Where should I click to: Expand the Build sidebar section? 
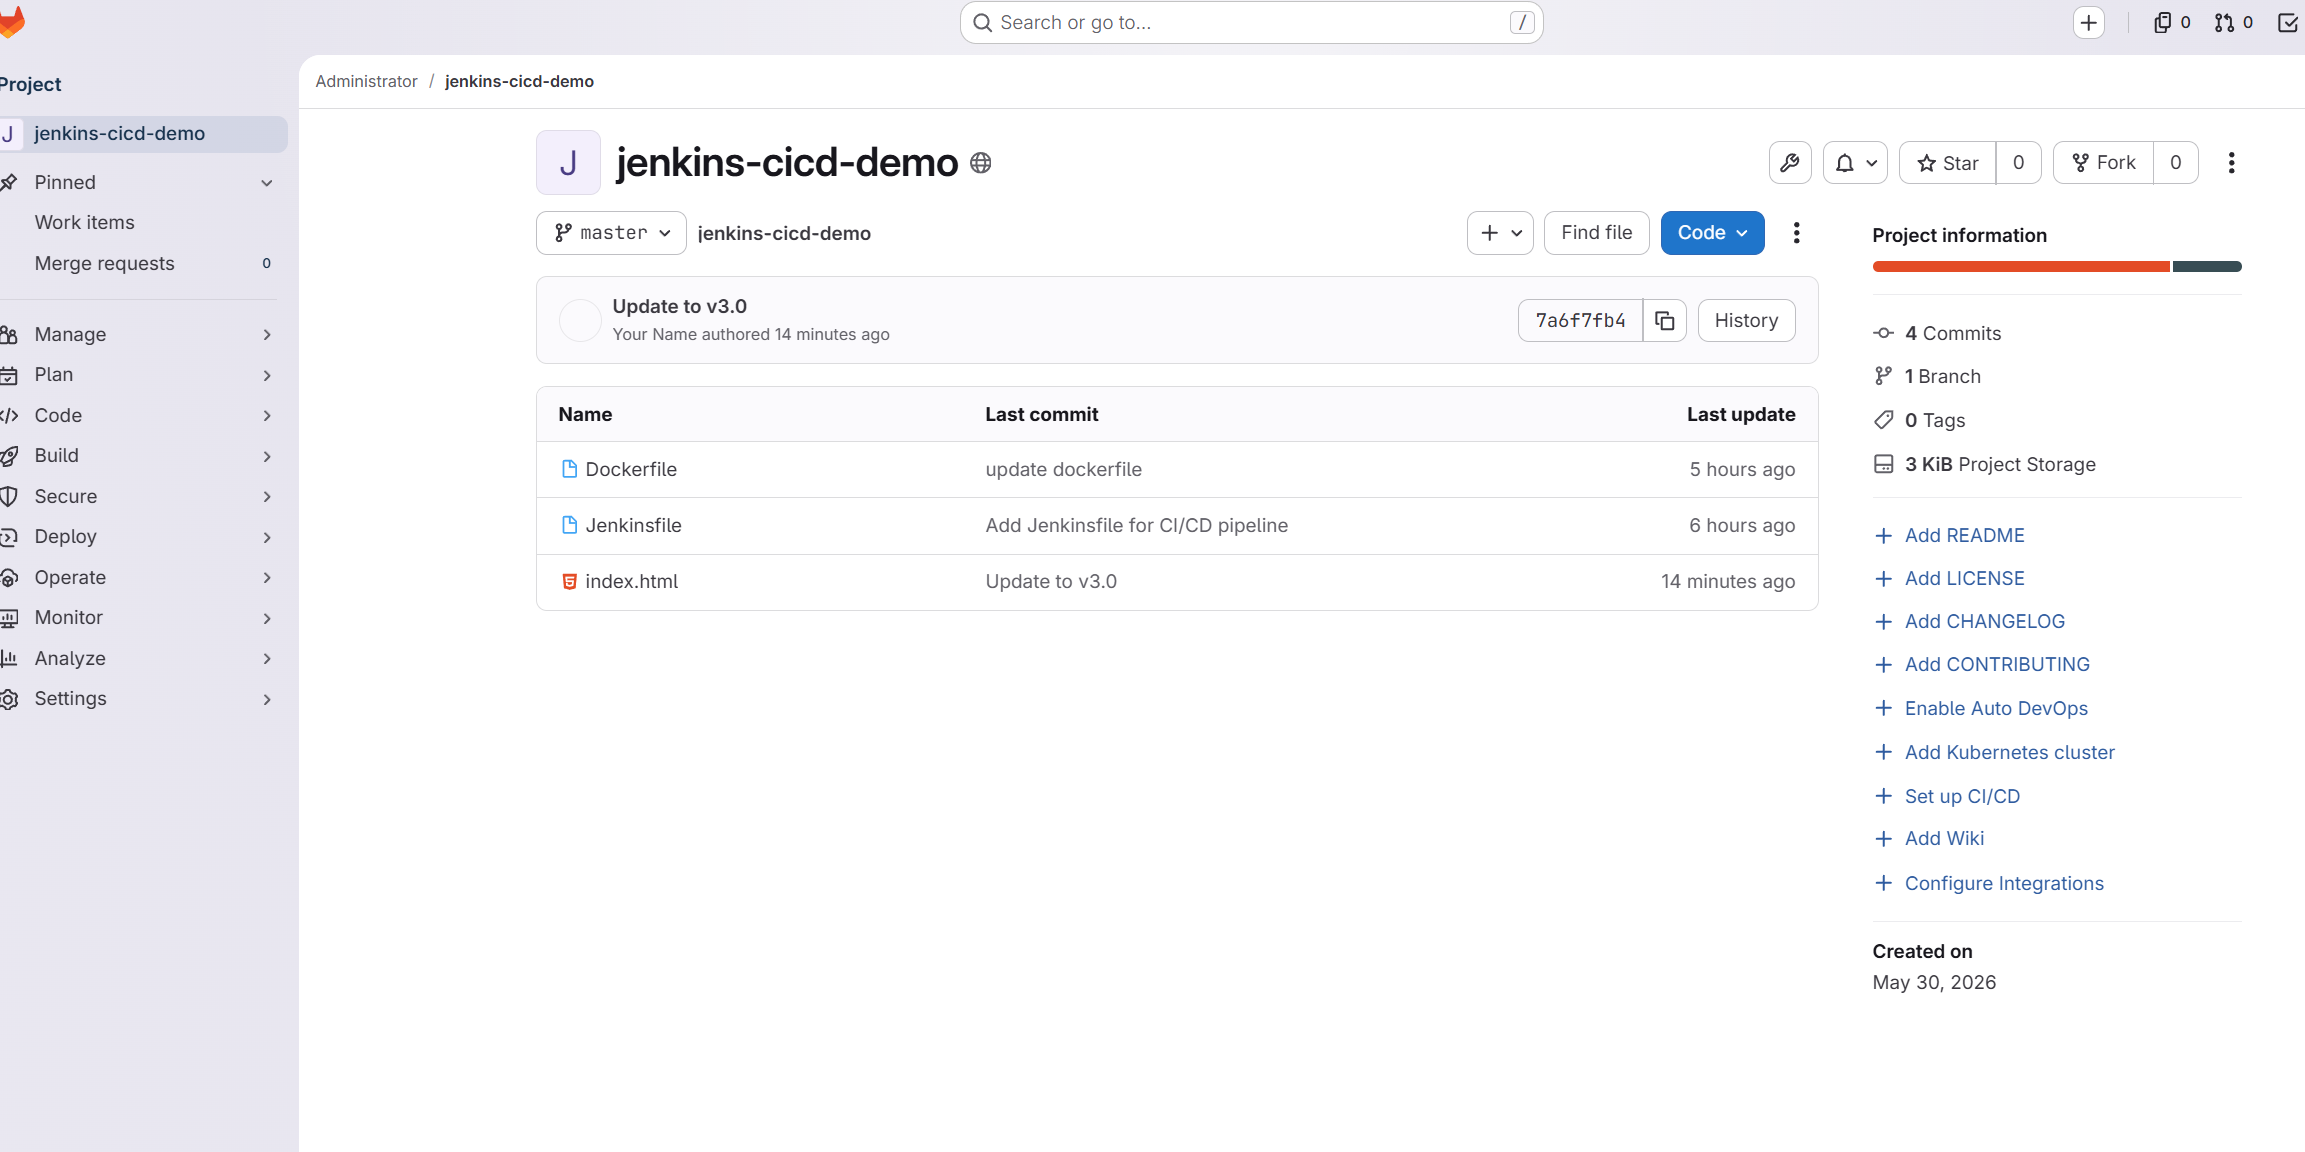point(138,456)
